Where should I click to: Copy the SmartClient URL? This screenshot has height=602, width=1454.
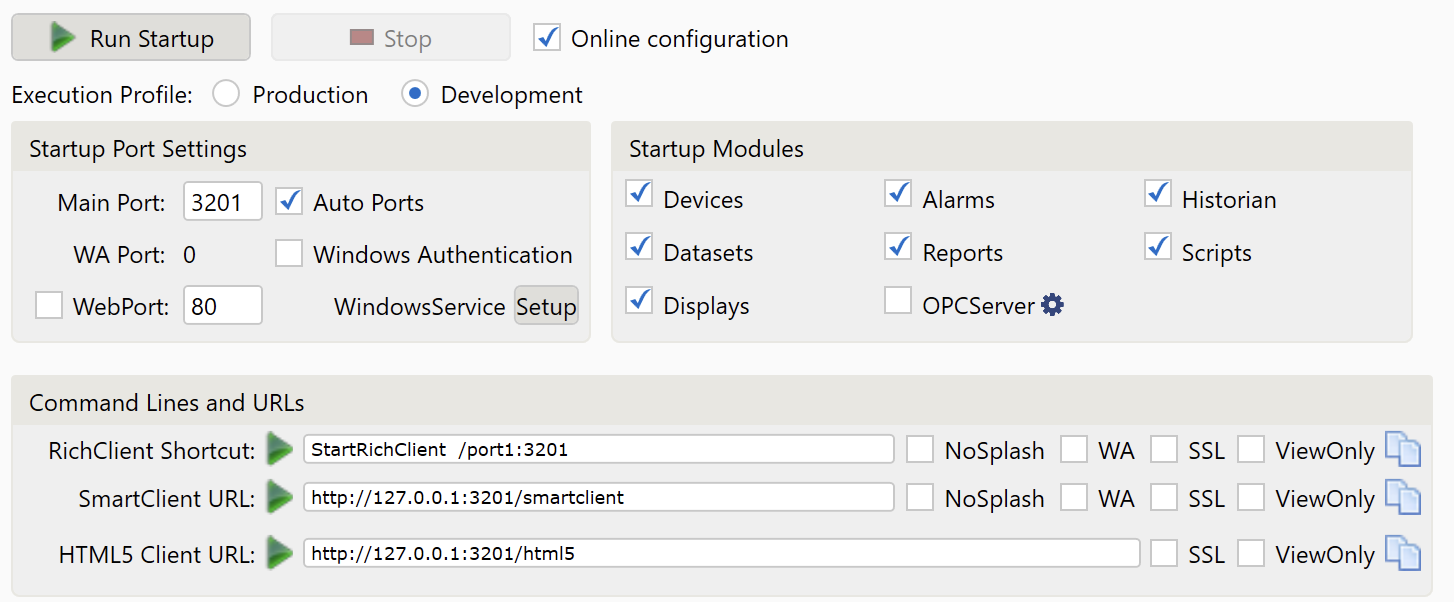(1402, 497)
